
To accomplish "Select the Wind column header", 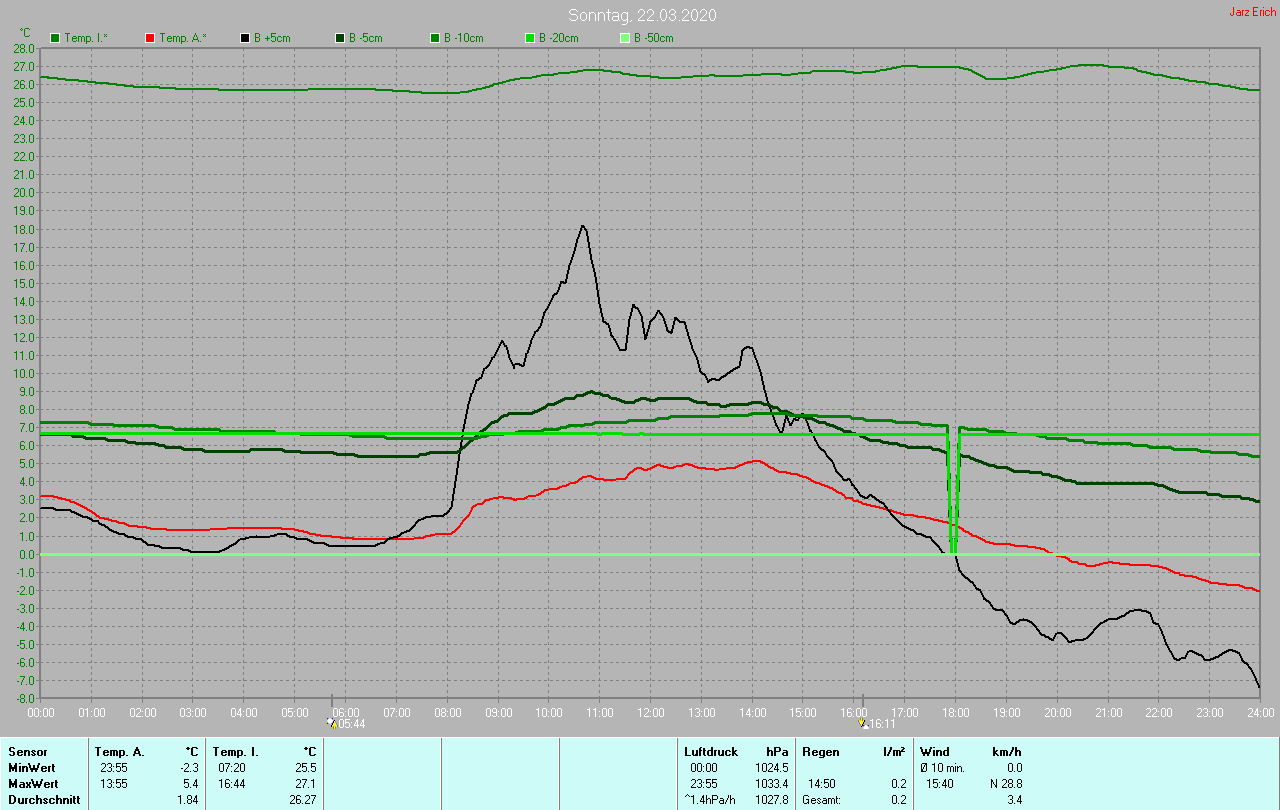I will (935, 751).
